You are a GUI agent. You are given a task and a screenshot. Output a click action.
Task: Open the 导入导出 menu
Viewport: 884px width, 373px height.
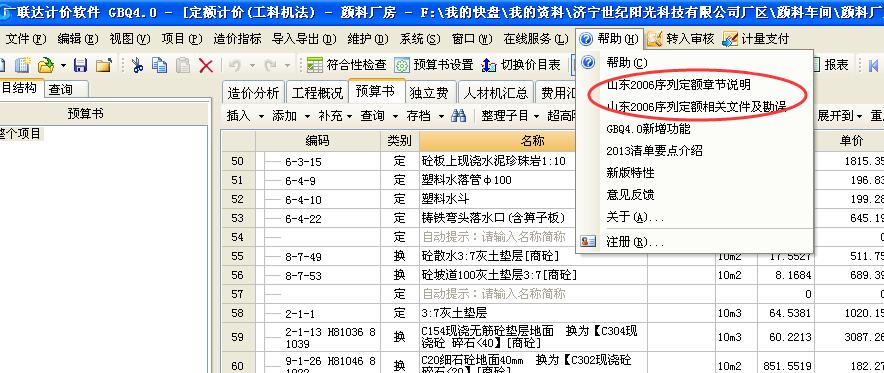[304, 39]
